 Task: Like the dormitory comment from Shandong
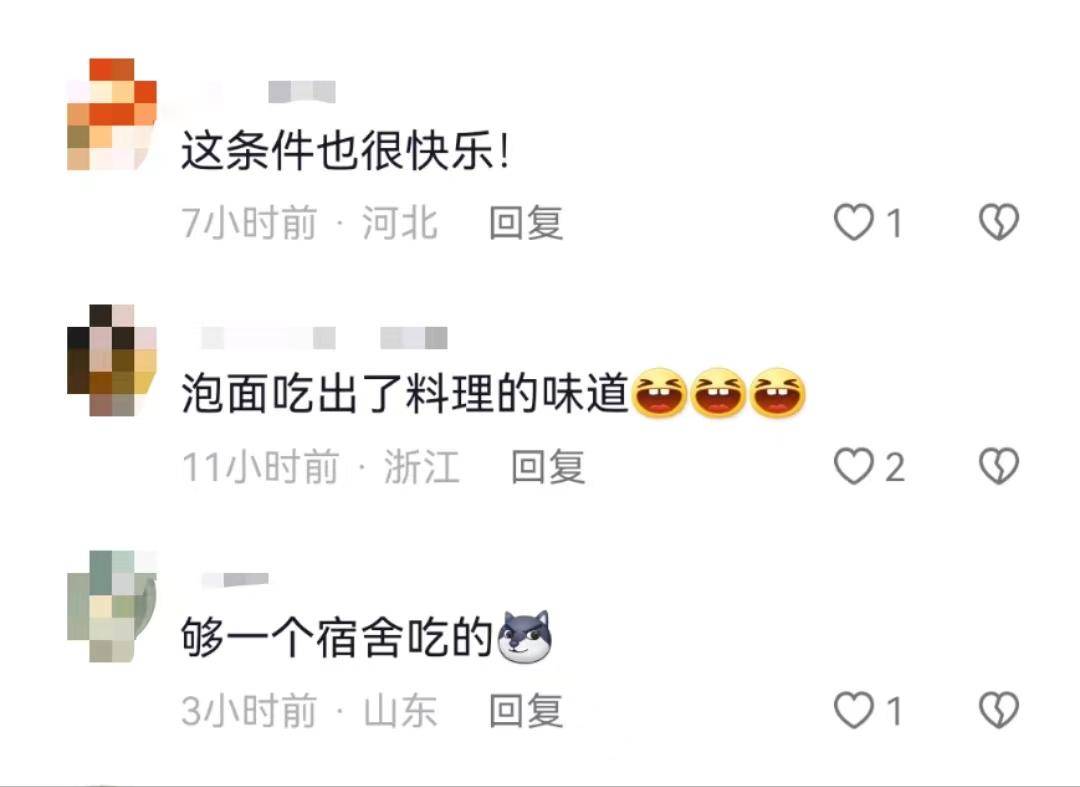coord(854,711)
